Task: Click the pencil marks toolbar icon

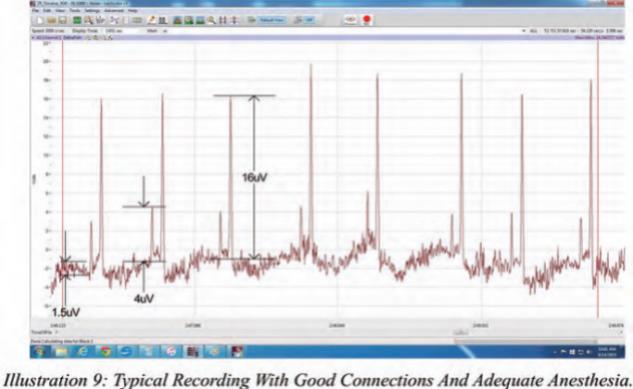Action: tap(151, 20)
